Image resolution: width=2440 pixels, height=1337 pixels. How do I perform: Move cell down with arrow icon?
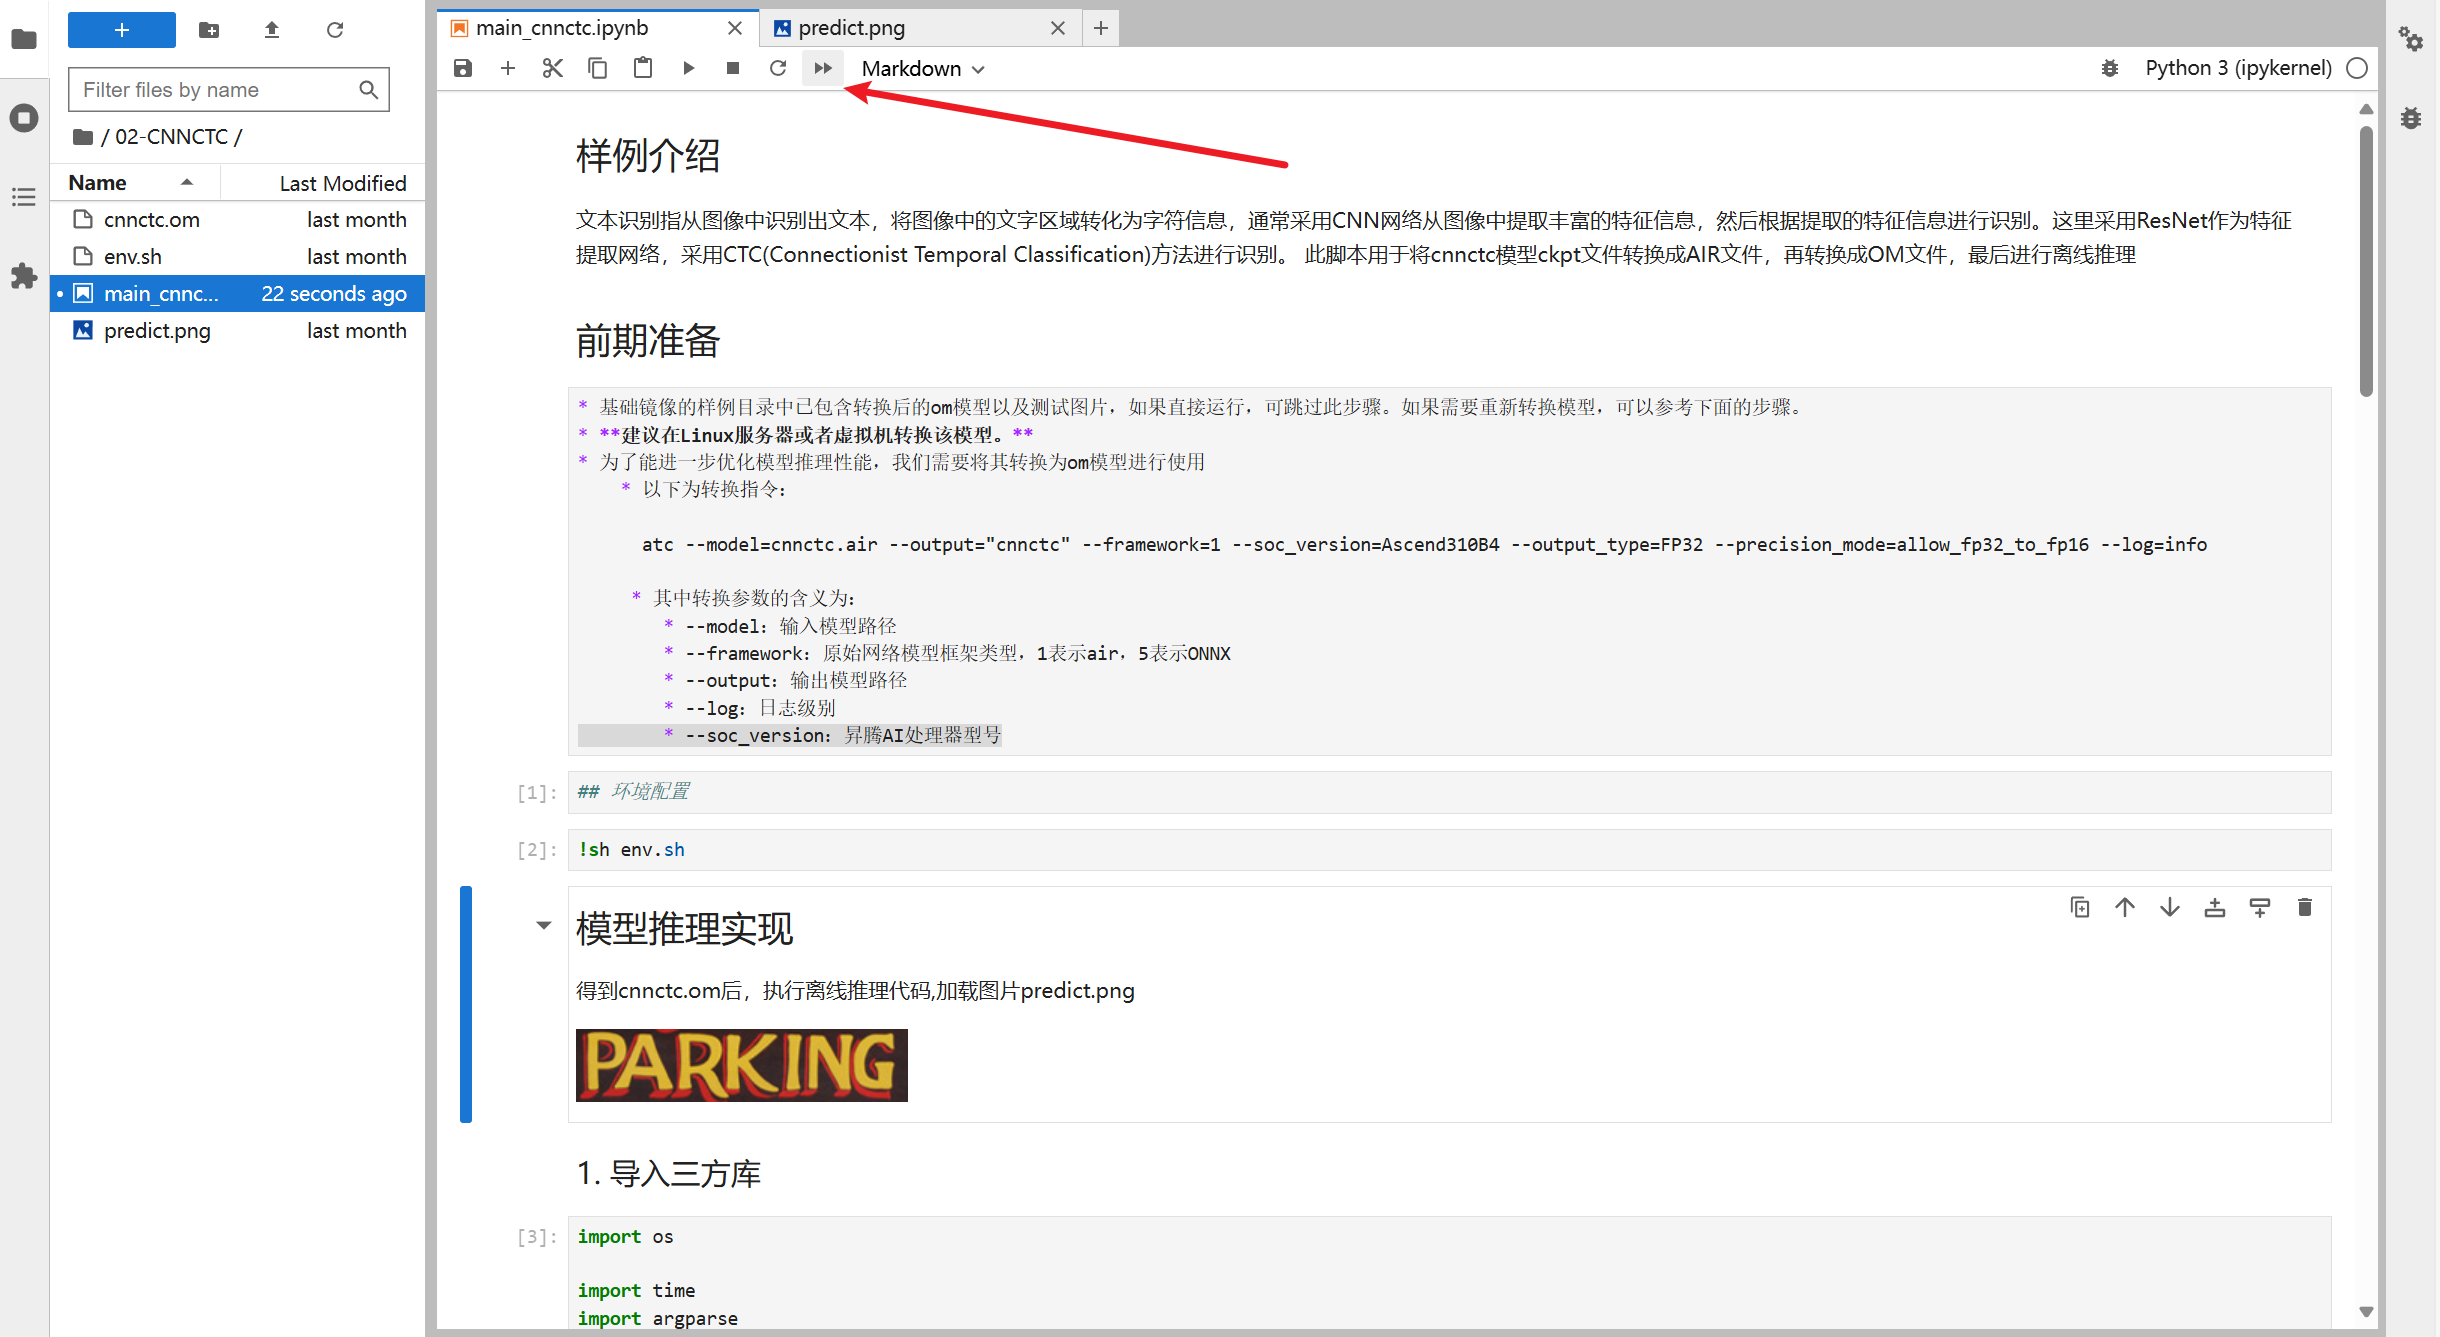2169,907
